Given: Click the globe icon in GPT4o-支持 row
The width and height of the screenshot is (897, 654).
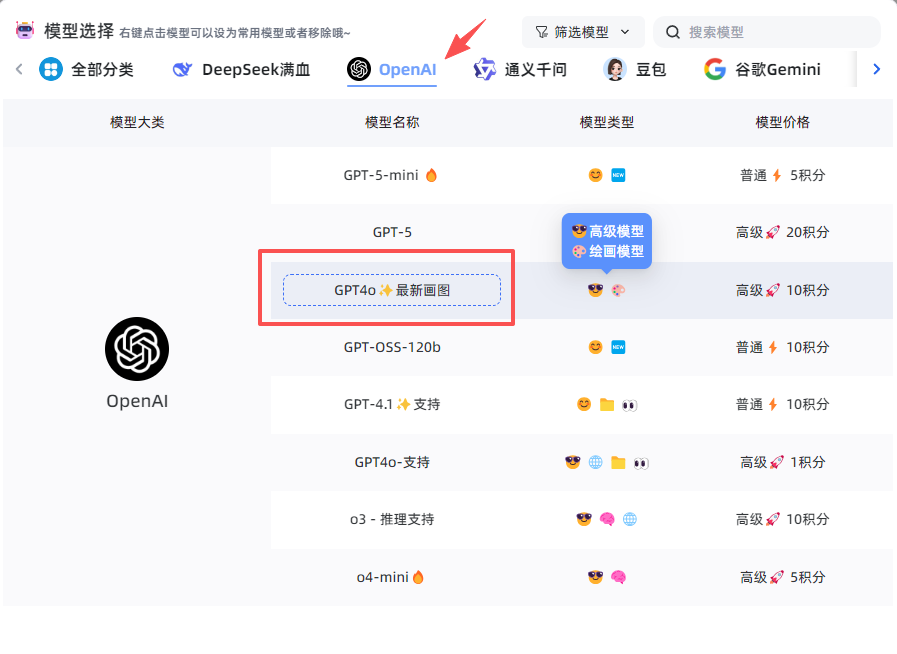Looking at the screenshot, I should coord(595,462).
